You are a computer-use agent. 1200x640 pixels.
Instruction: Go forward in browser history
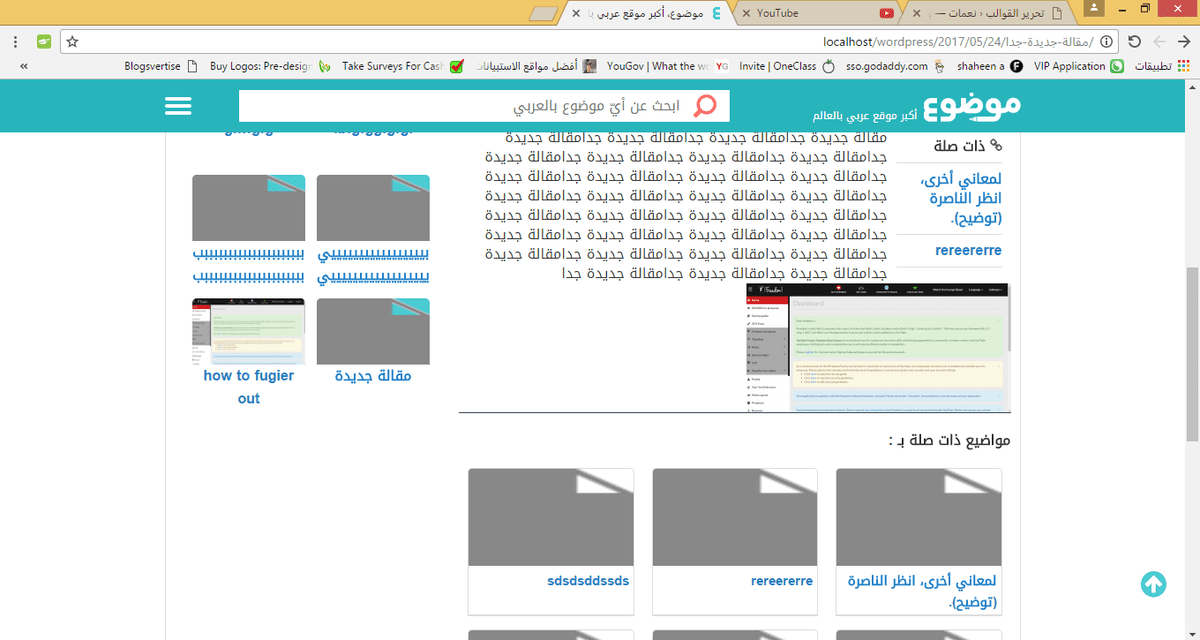pos(1160,42)
